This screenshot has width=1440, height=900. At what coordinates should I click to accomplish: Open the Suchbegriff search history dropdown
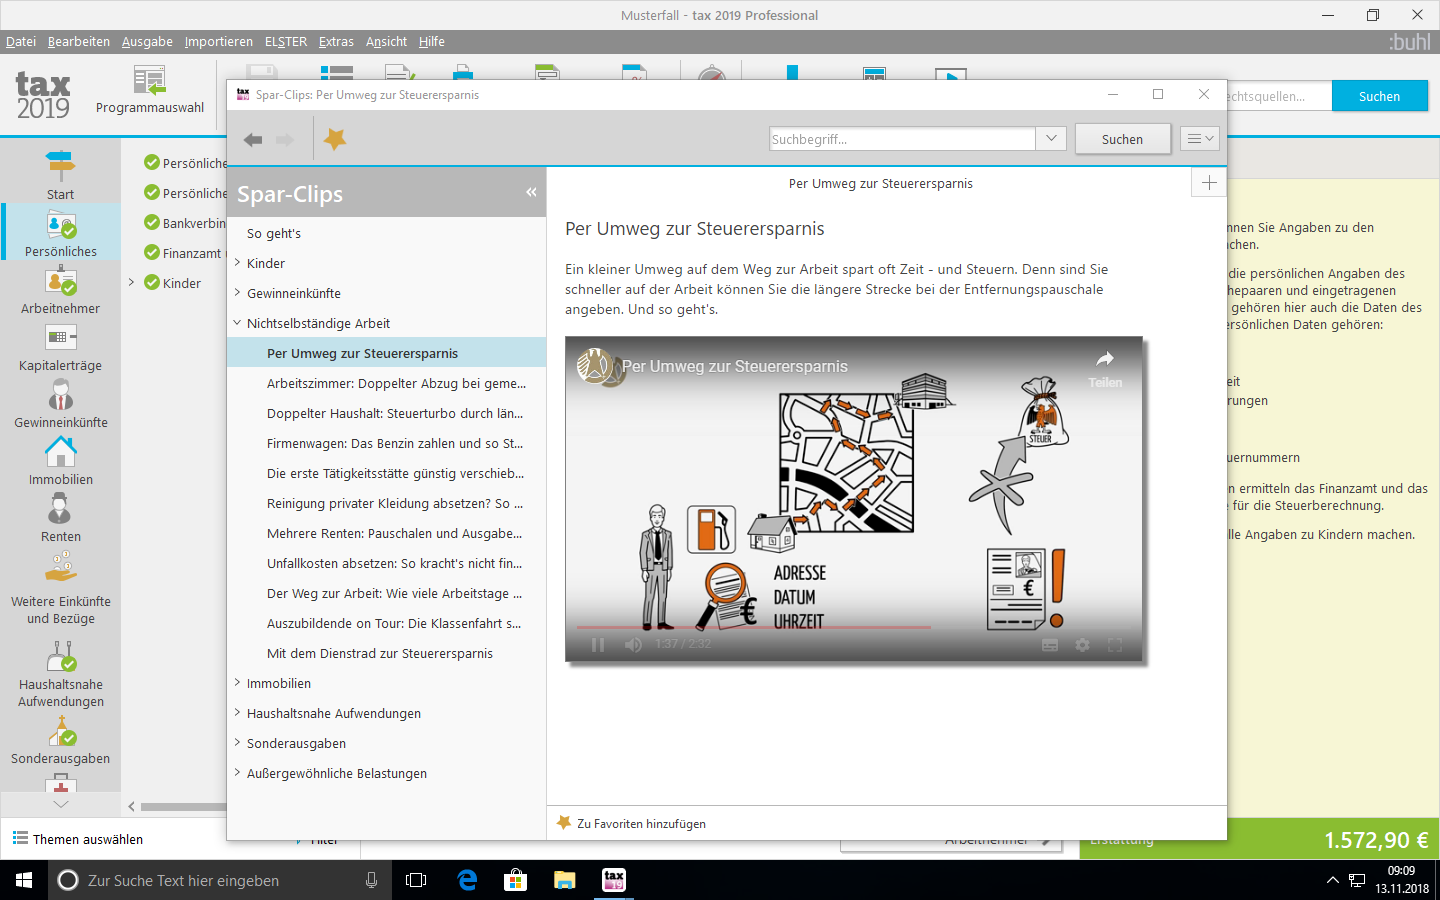pyautogui.click(x=1051, y=139)
